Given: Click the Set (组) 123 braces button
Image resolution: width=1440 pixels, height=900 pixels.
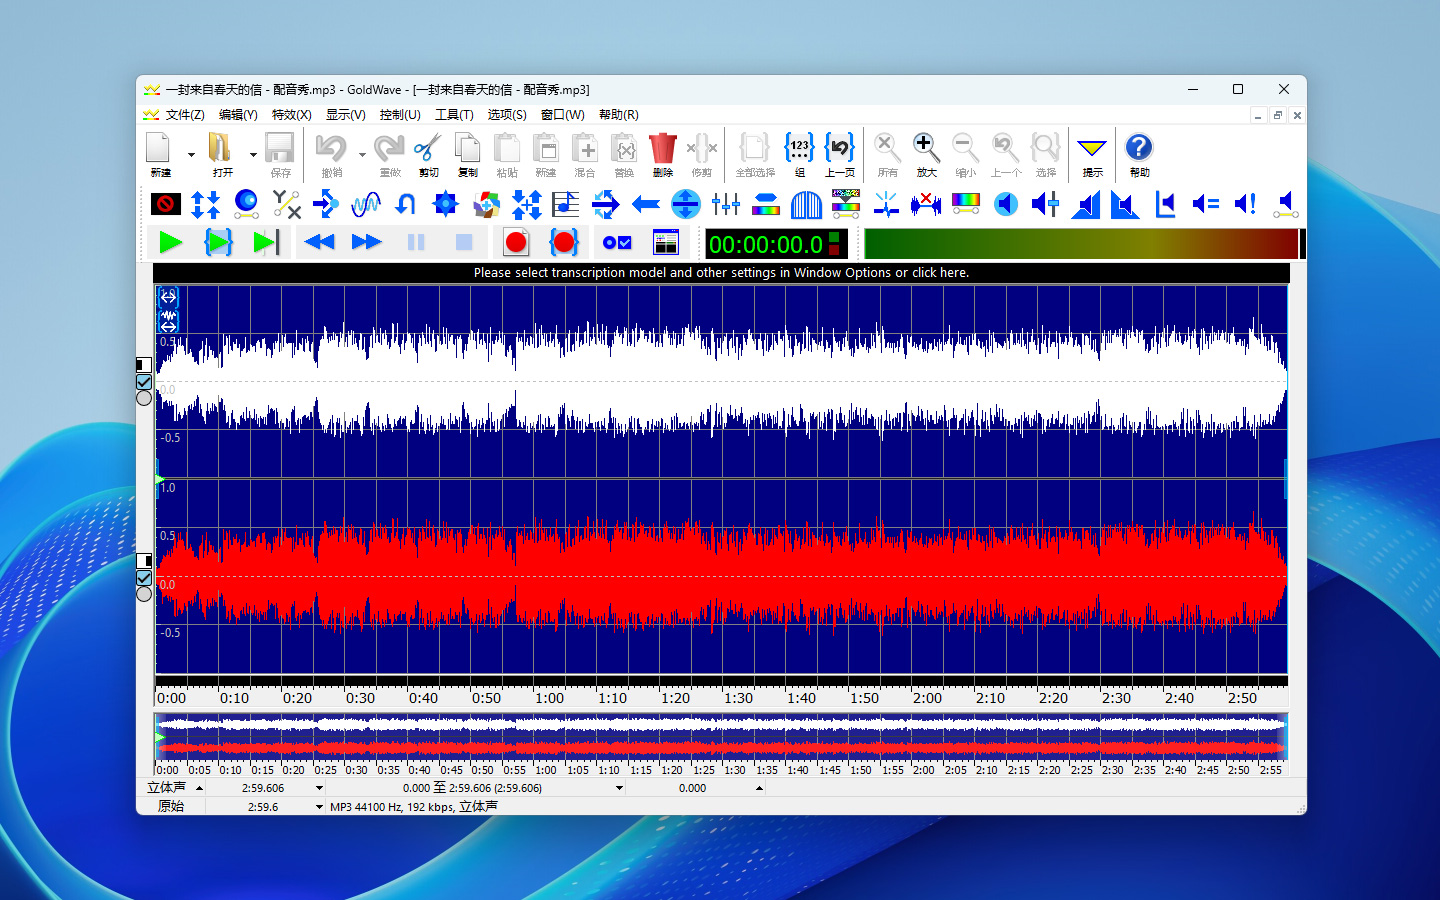Looking at the screenshot, I should (x=799, y=155).
